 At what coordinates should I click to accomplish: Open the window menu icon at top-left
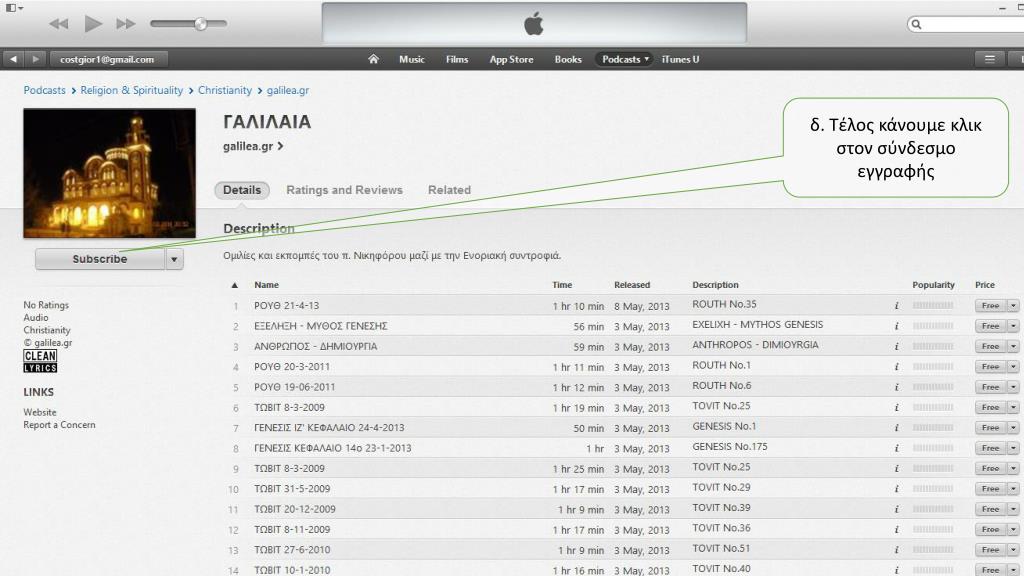[14, 8]
